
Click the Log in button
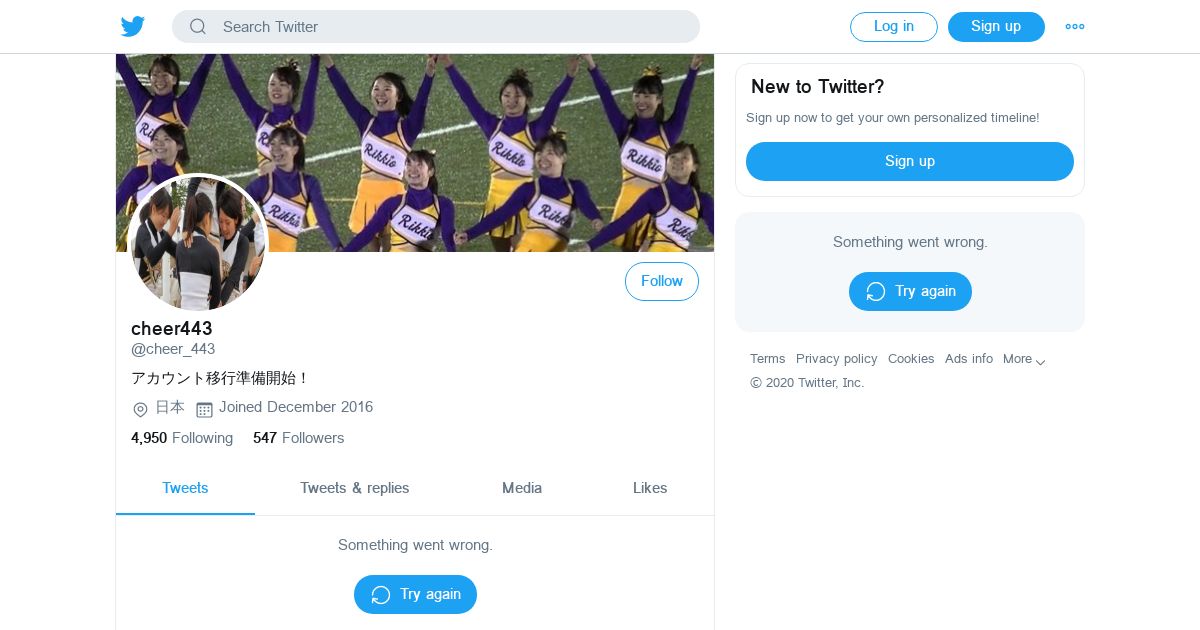[x=893, y=27]
